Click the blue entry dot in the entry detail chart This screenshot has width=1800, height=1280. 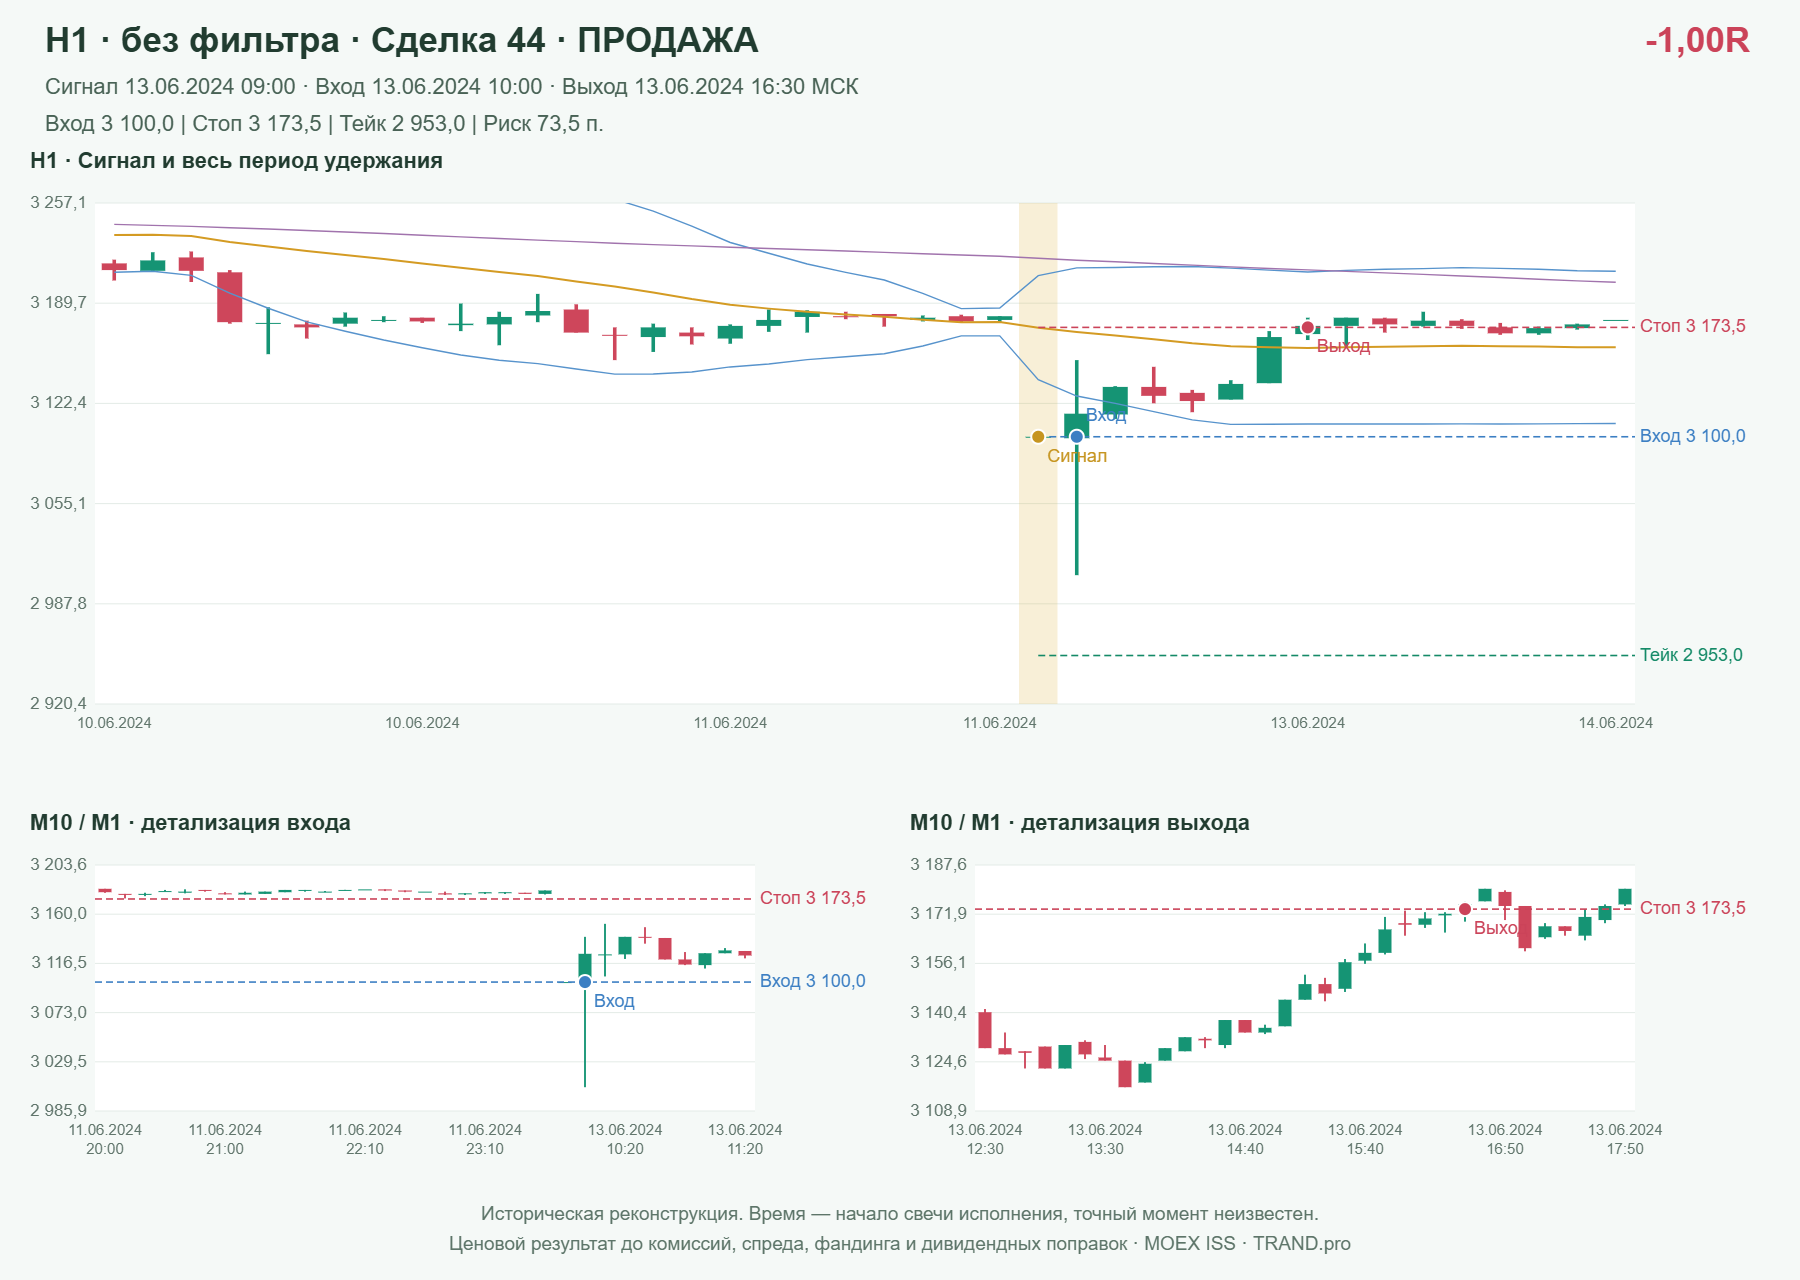[585, 982]
